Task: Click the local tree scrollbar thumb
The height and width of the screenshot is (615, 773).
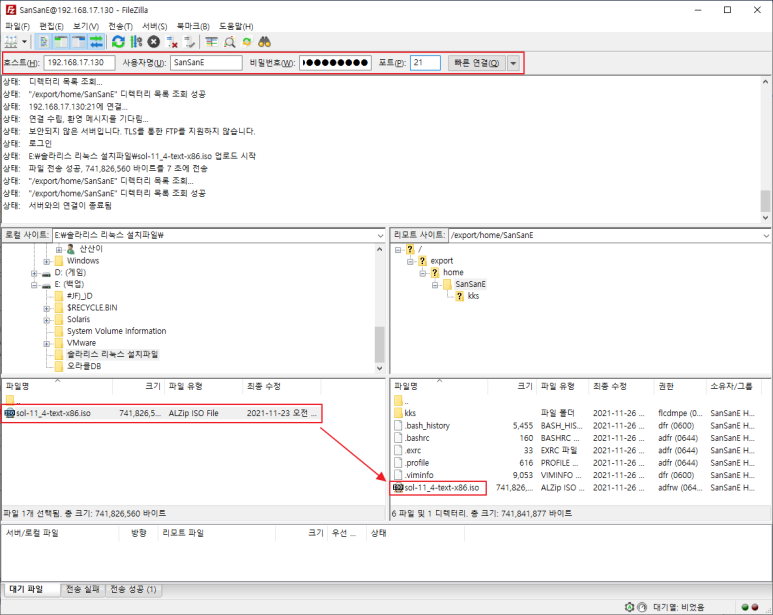Action: (x=380, y=344)
